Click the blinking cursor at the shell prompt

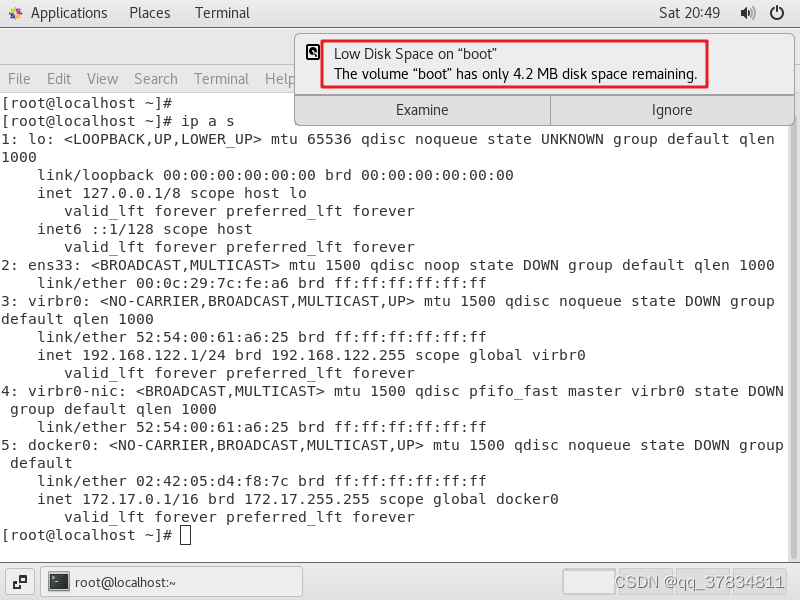tap(187, 536)
